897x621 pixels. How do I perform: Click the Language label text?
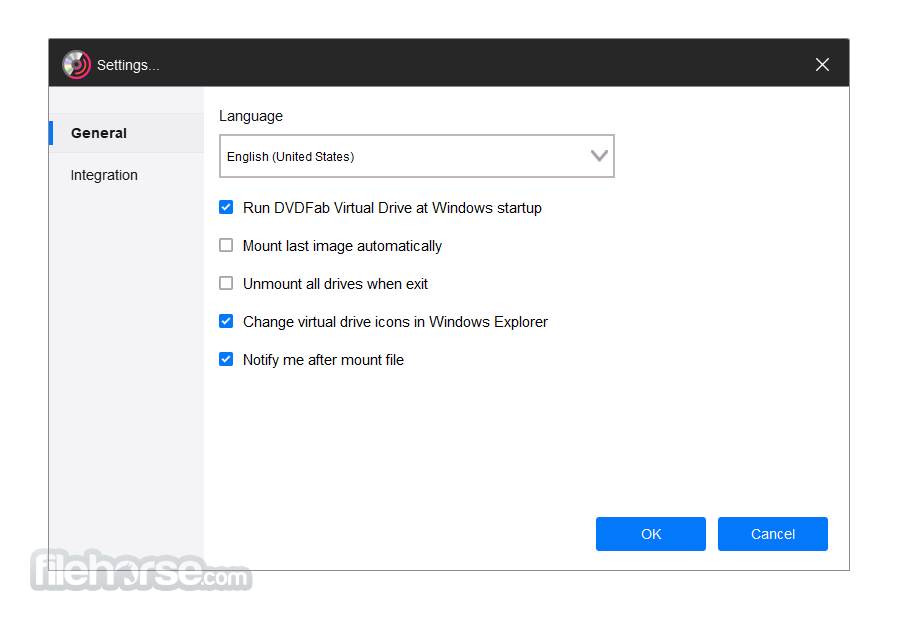pyautogui.click(x=251, y=116)
